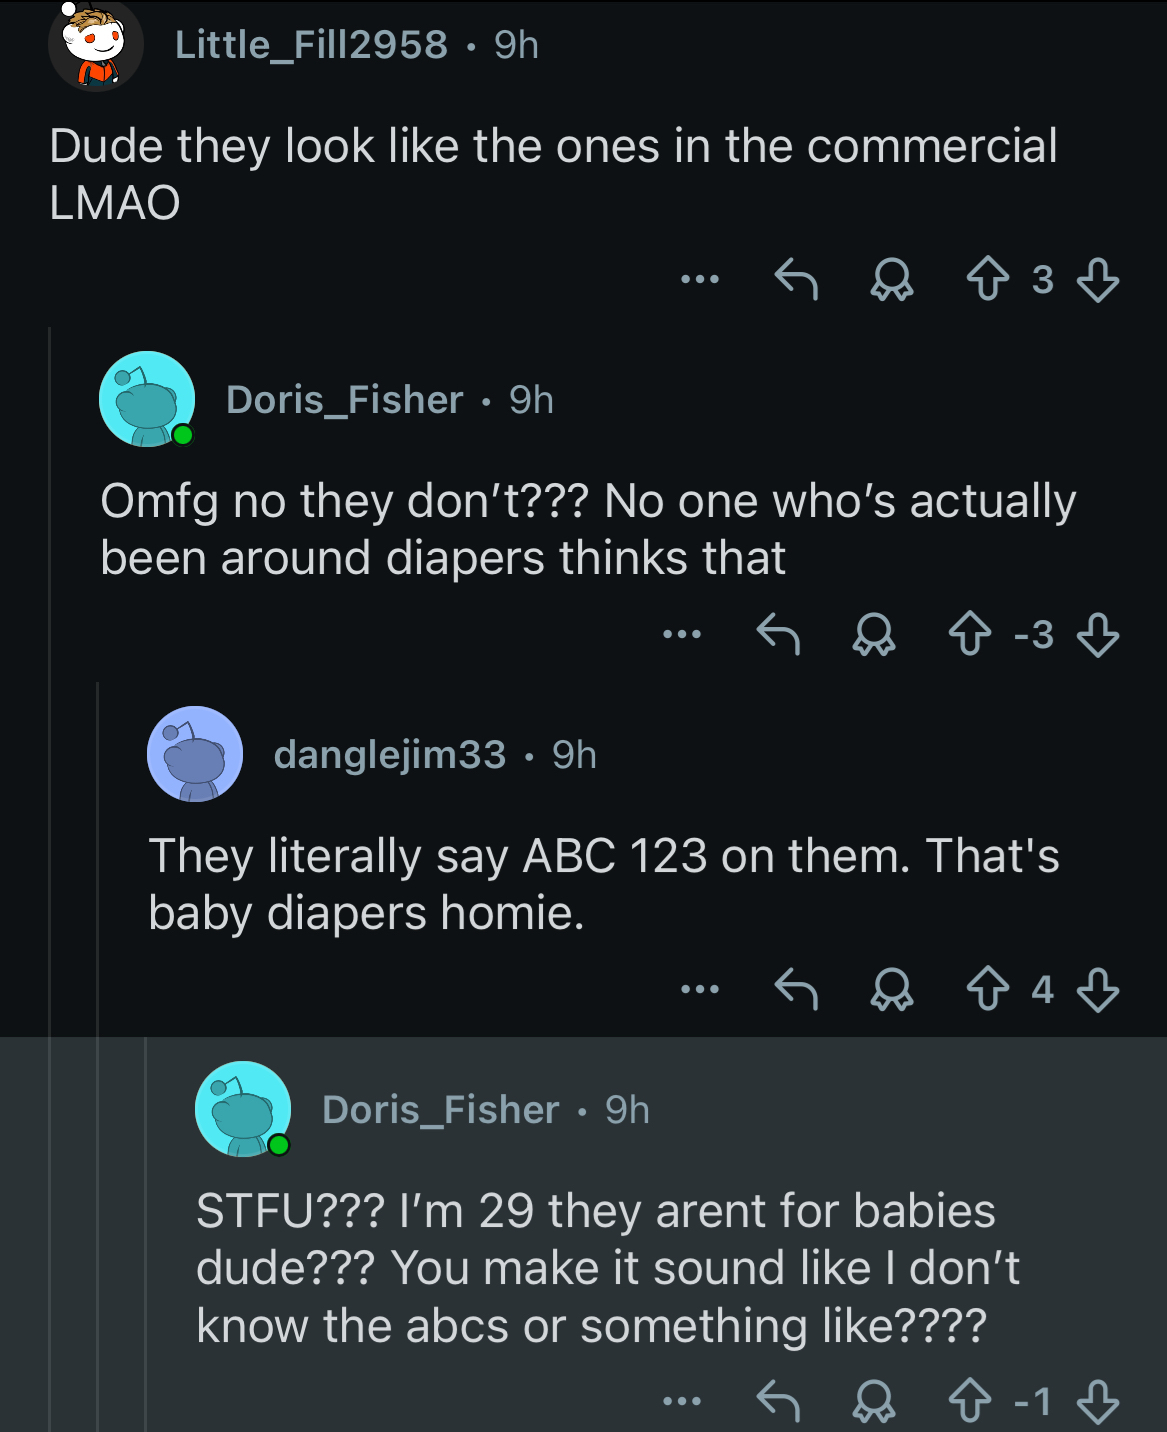Open danglejim33's username link
The image size is (1167, 1432).
(x=389, y=755)
